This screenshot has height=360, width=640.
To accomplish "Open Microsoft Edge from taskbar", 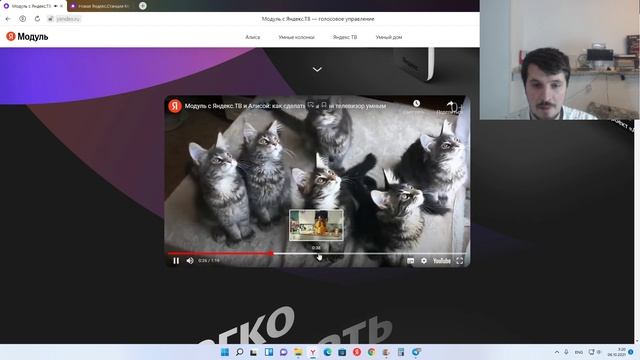I will click(x=327, y=352).
